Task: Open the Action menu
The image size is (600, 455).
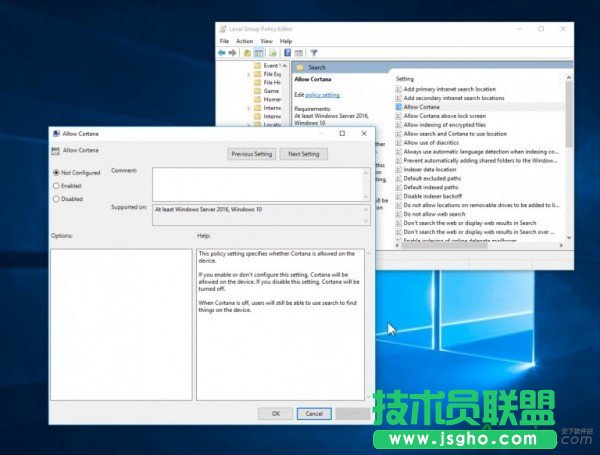Action: tap(245, 41)
